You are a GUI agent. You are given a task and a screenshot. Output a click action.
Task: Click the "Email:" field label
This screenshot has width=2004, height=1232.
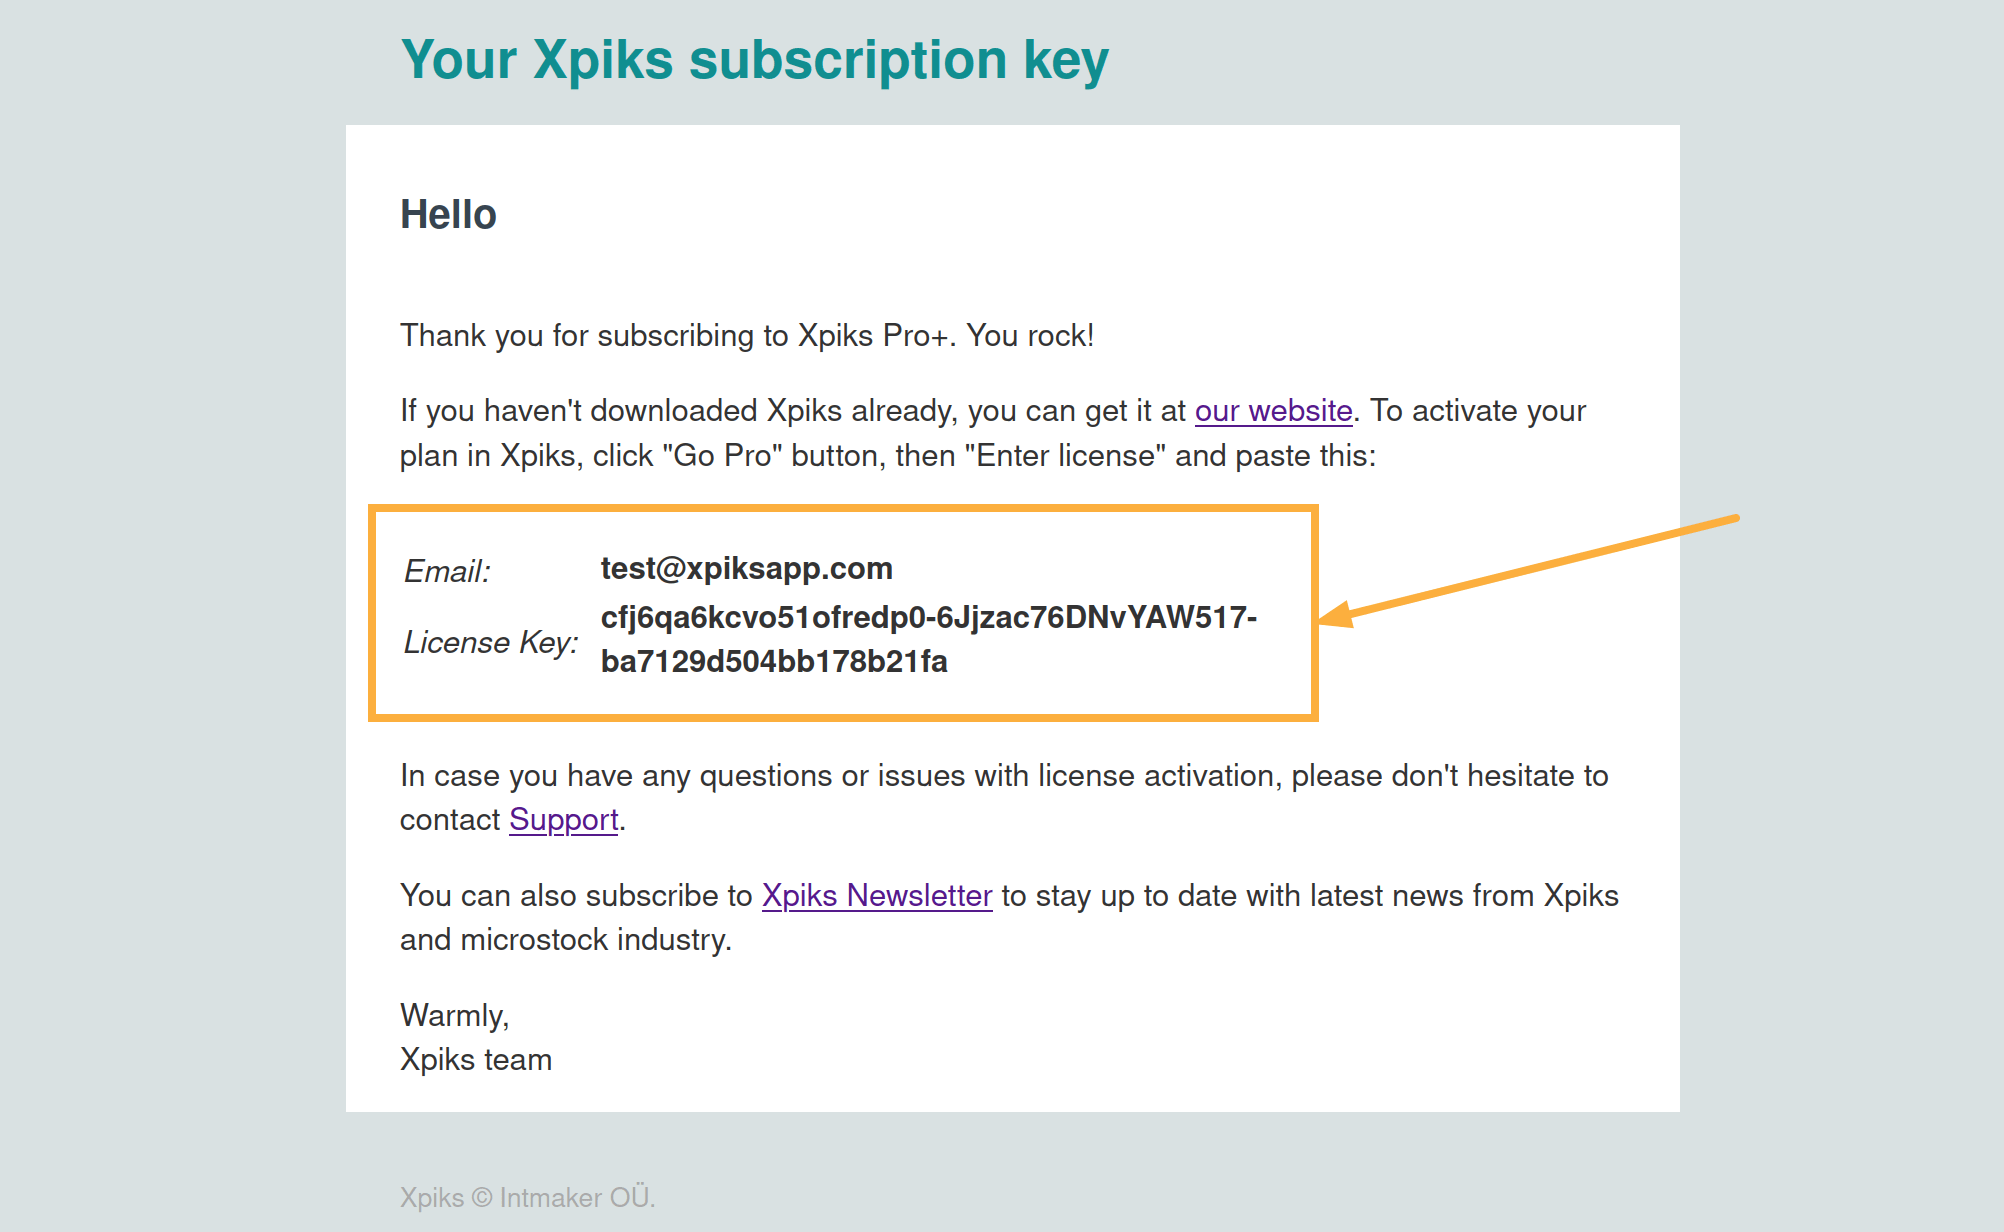(445, 571)
